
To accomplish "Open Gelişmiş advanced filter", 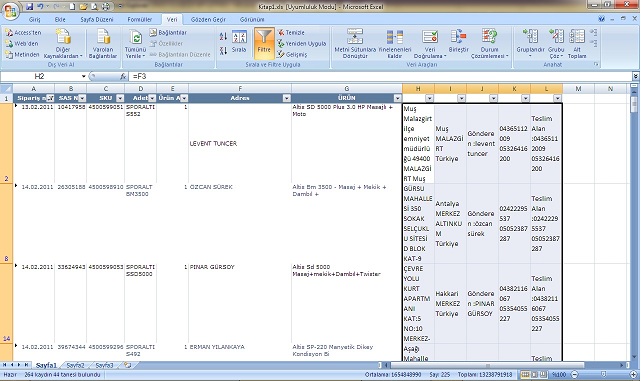I will tap(292, 54).
